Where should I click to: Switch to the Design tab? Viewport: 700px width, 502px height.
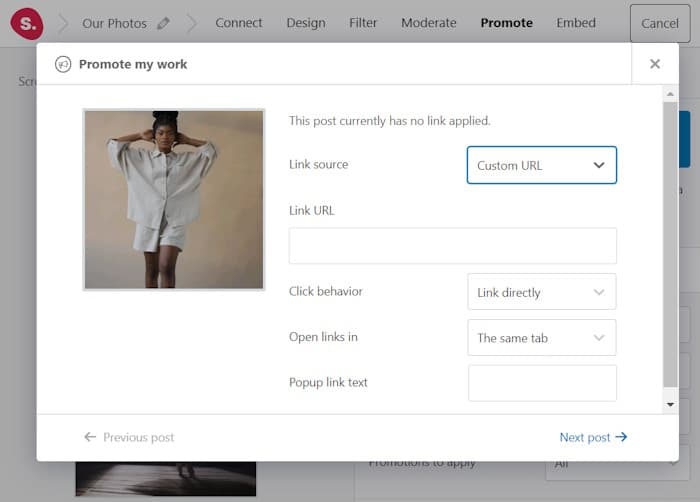tap(308, 23)
